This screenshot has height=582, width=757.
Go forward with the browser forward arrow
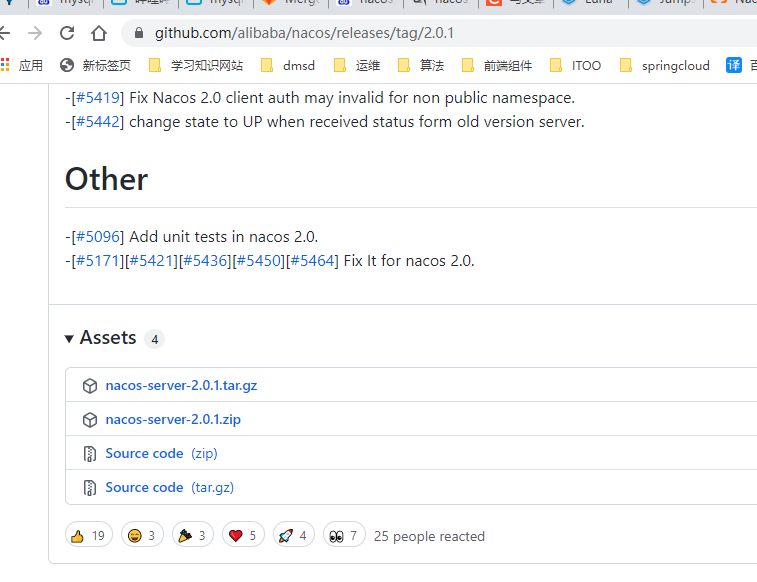pyautogui.click(x=35, y=33)
